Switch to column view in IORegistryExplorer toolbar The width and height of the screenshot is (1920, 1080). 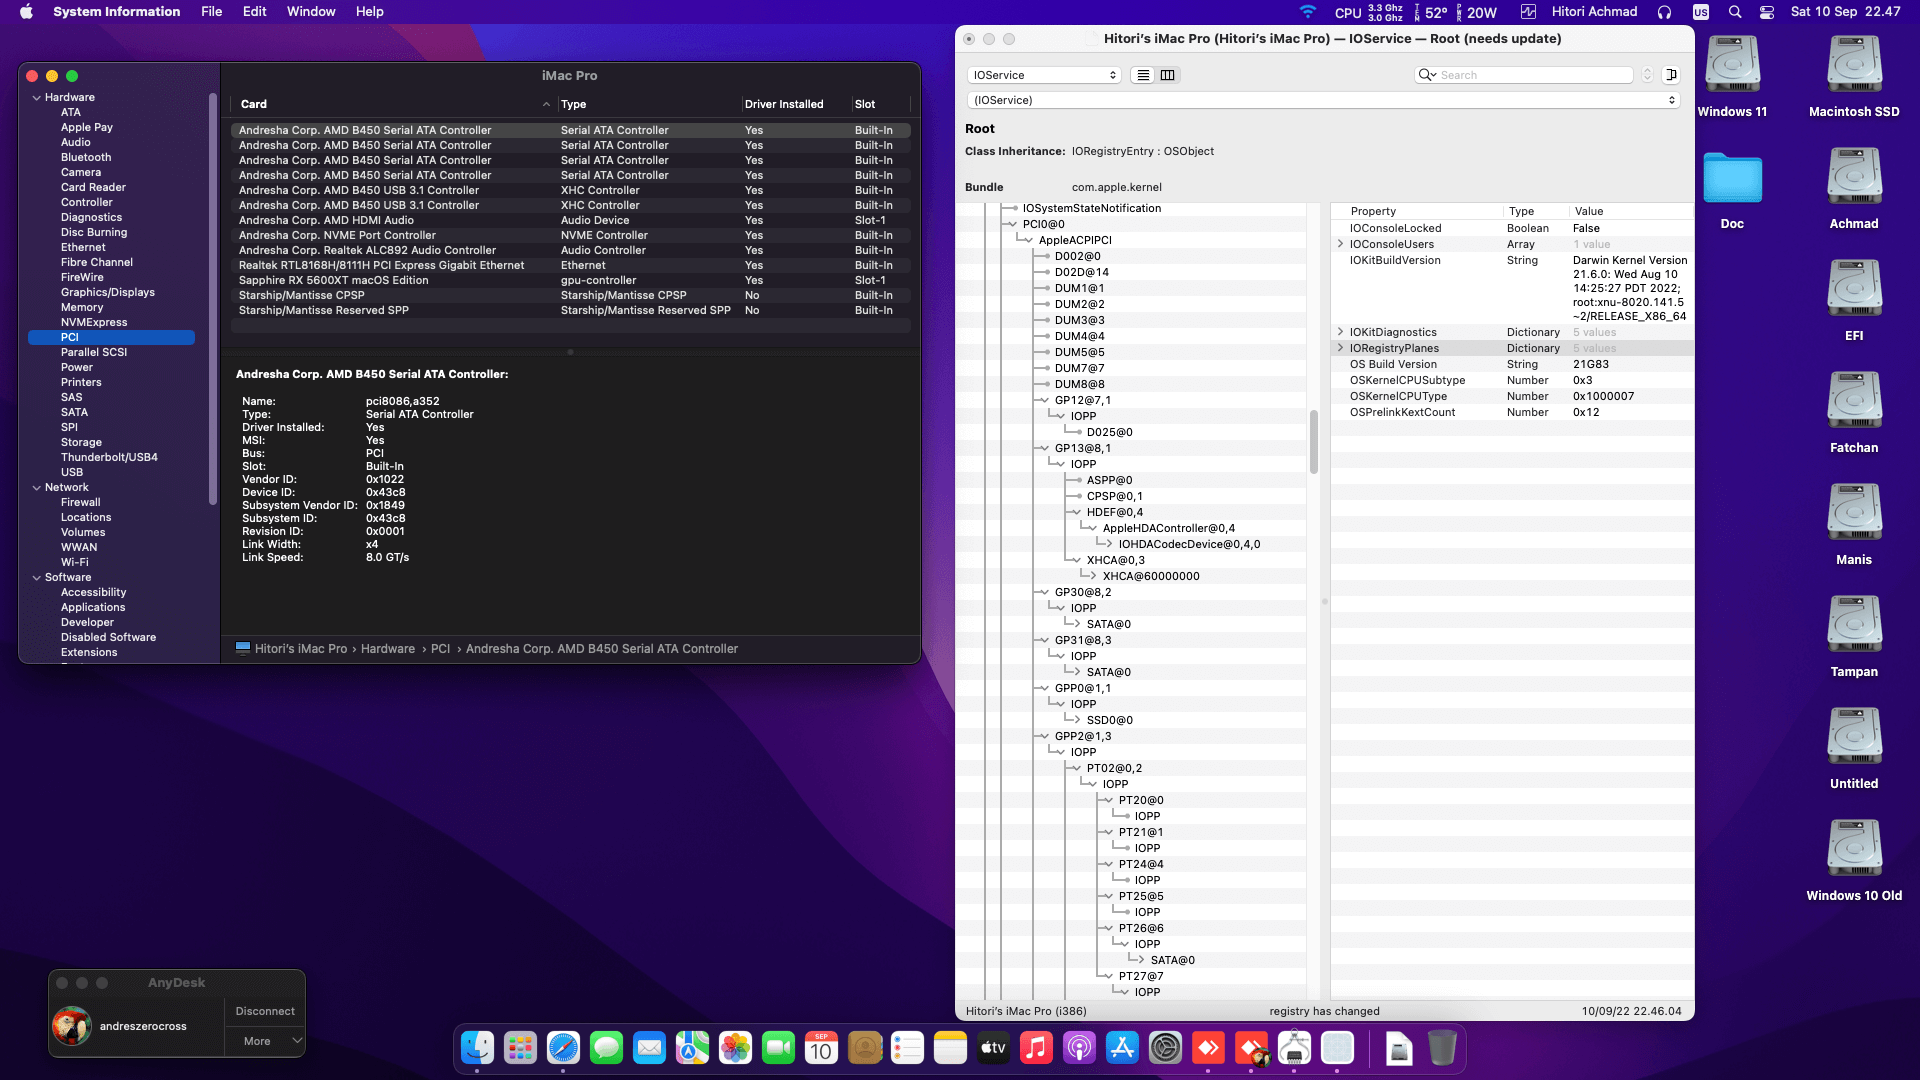tap(1167, 75)
